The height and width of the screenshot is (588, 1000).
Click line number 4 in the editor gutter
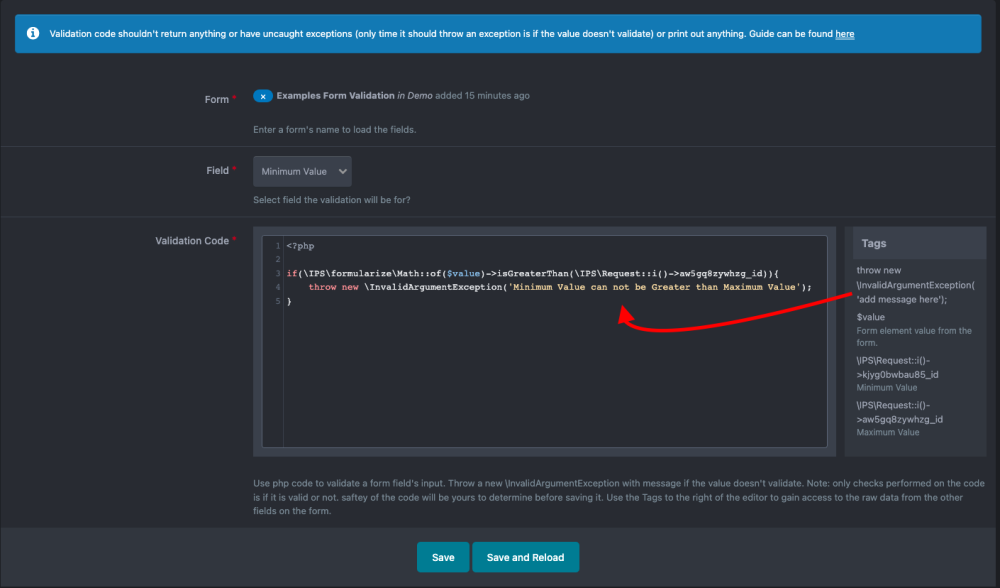click(277, 287)
